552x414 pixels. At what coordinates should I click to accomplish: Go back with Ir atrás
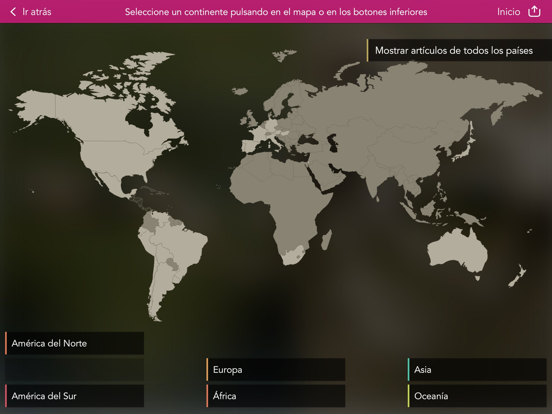pos(37,12)
